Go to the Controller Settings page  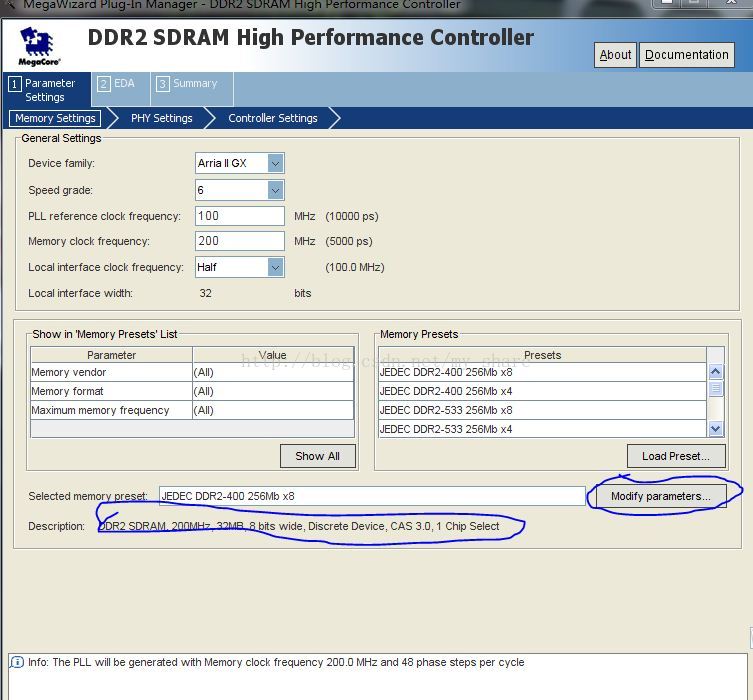coord(273,118)
